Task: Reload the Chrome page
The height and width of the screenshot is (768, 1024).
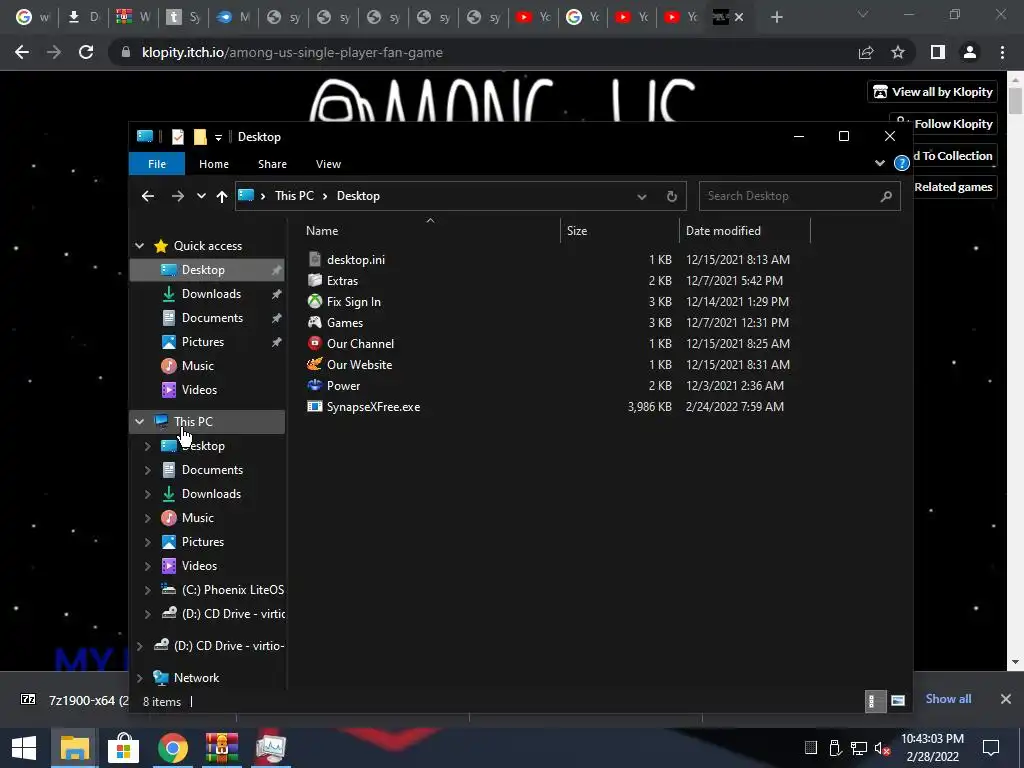Action: (x=86, y=52)
